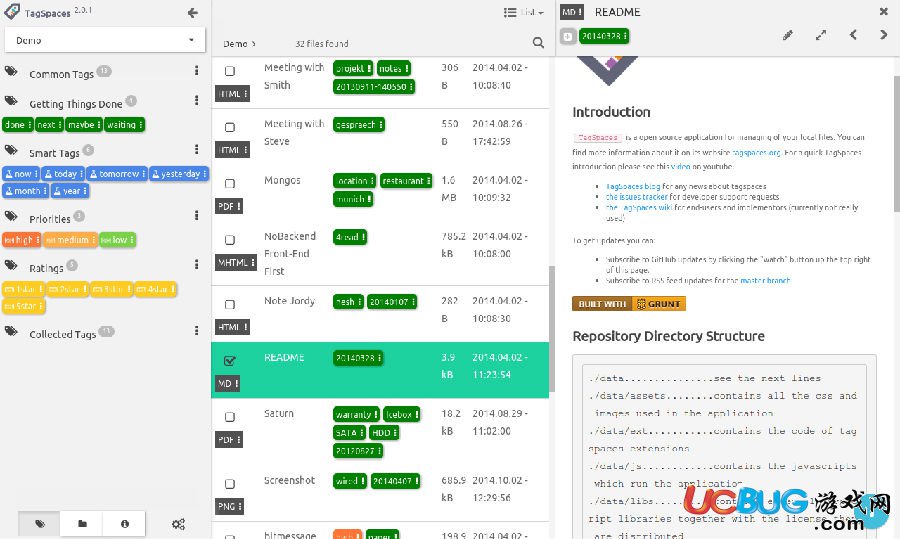Uncheck the README file checkbox
This screenshot has height=539, width=900.
(x=230, y=360)
